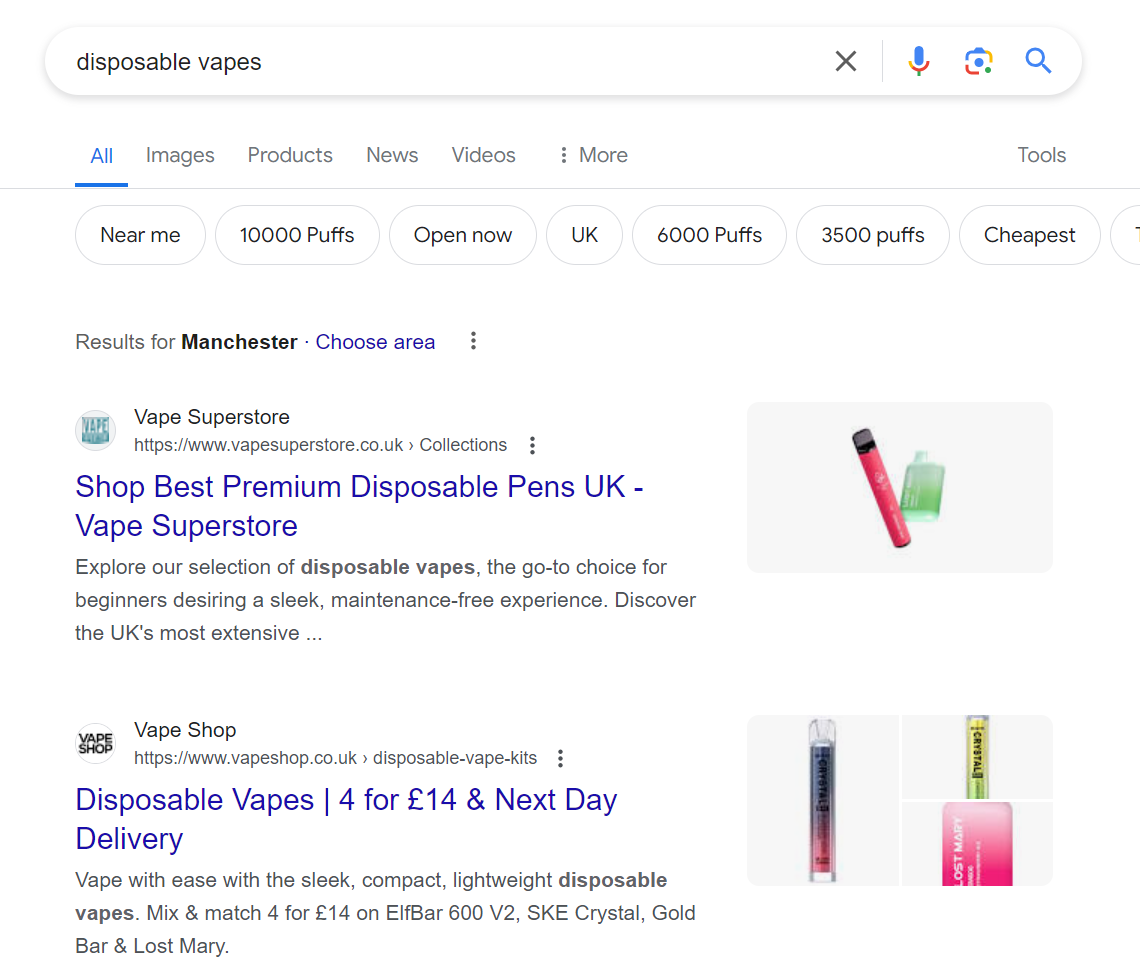Click the Vape Shop site logo icon
Image resolution: width=1140 pixels, height=979 pixels.
tap(96, 744)
